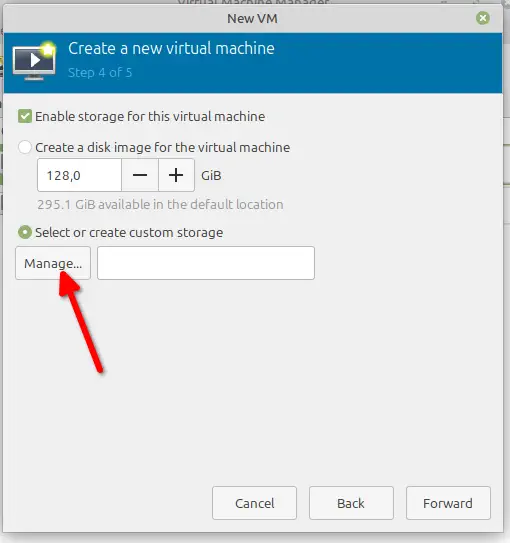The width and height of the screenshot is (510, 543).
Task: Click the New VM title bar
Action: [x=252, y=19]
